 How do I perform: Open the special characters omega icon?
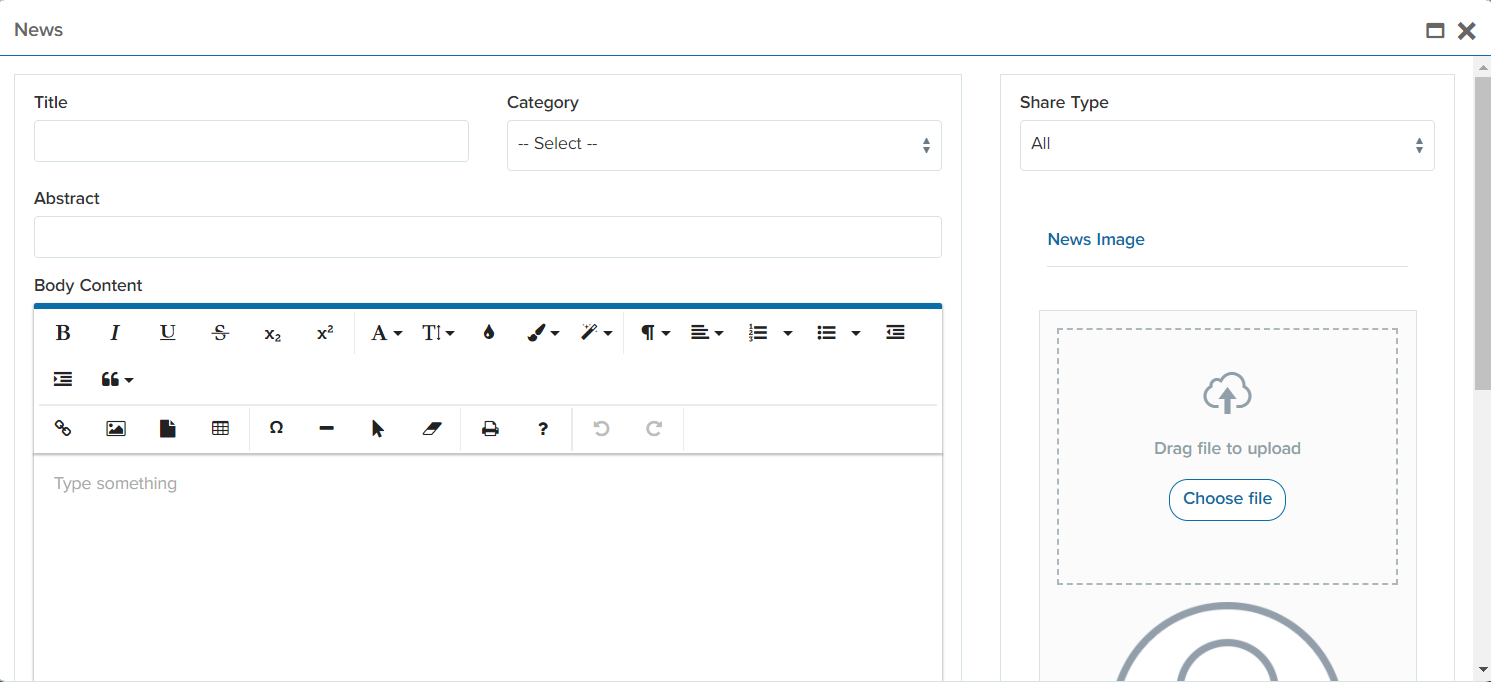click(x=276, y=428)
